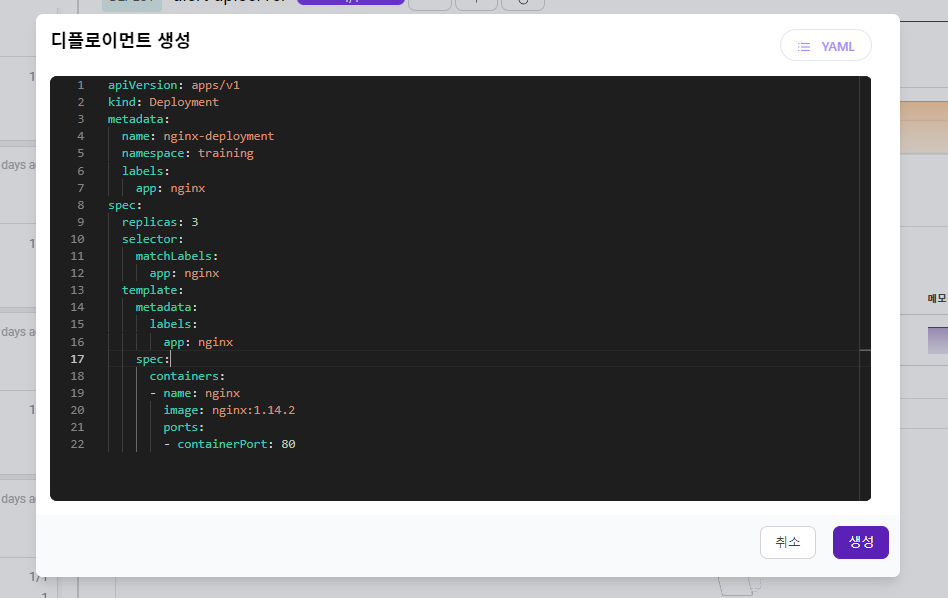Screen dimensions: 948x598
Task: Click 'app: nginx' on editor line 12
Action: click(x=184, y=273)
